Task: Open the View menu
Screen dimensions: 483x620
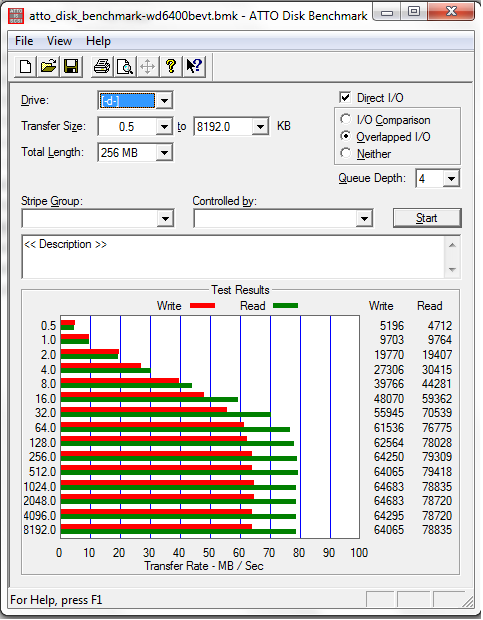Action: [x=59, y=41]
